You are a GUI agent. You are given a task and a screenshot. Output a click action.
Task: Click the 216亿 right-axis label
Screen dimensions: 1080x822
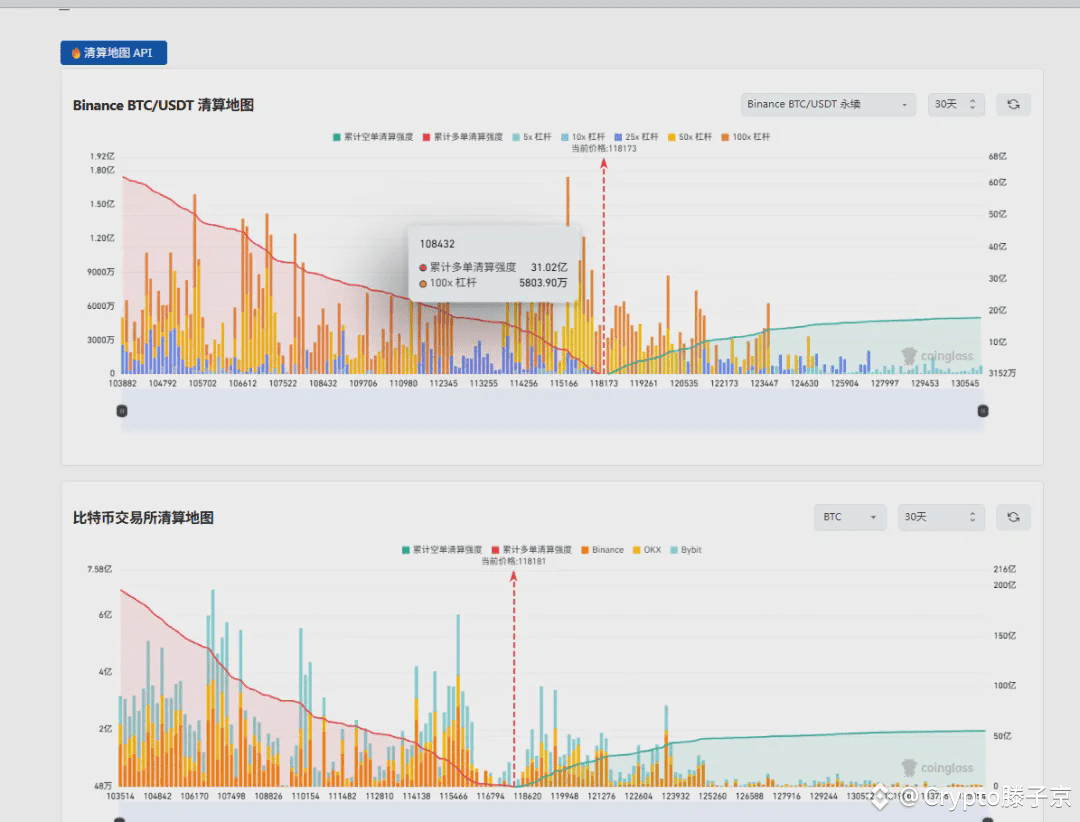1004,569
